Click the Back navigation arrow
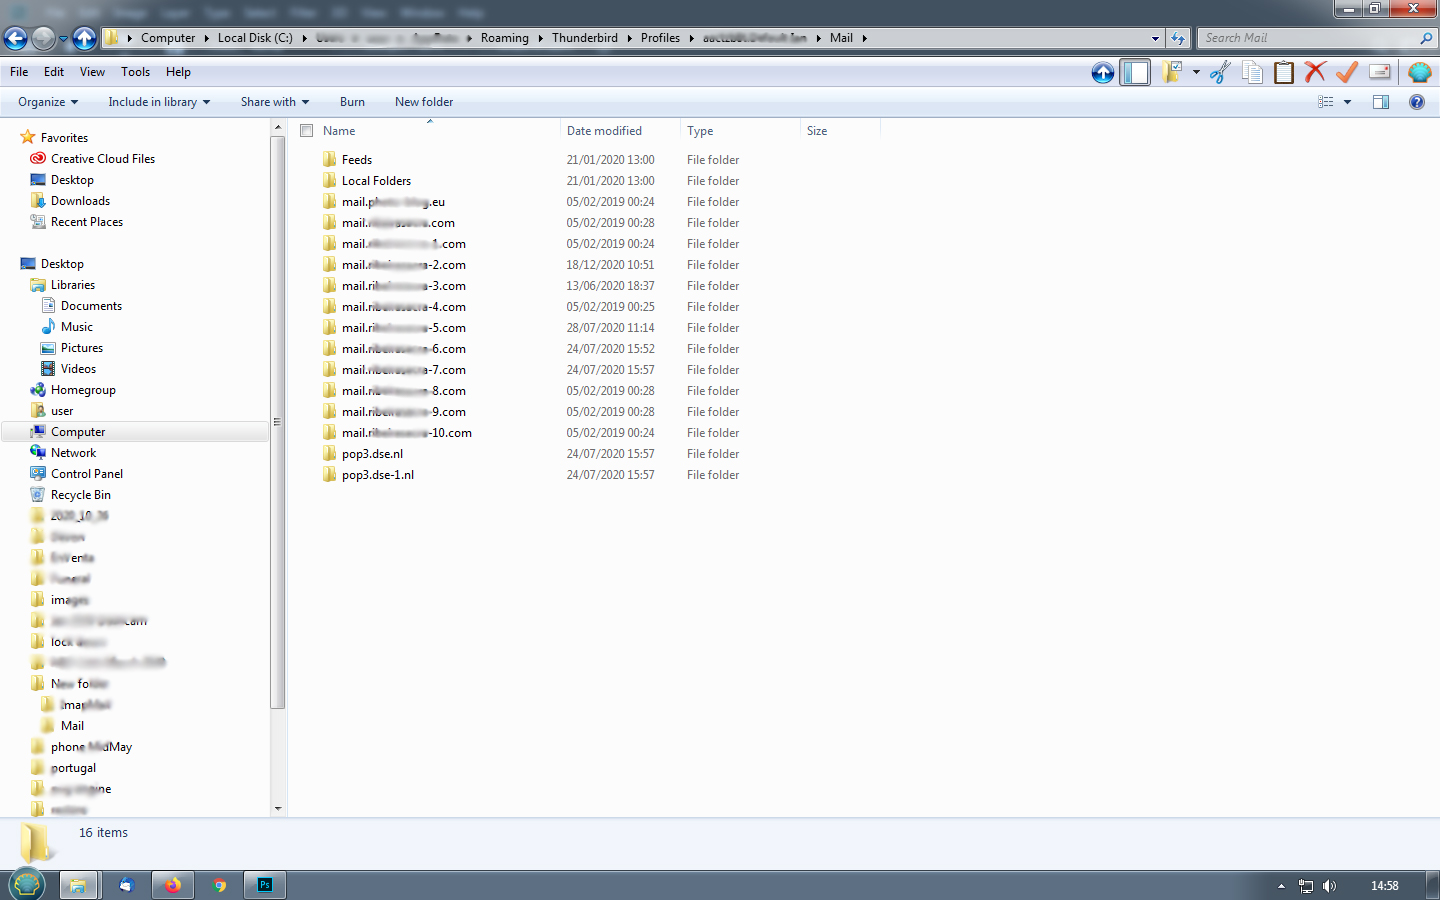The width and height of the screenshot is (1440, 900). point(15,38)
